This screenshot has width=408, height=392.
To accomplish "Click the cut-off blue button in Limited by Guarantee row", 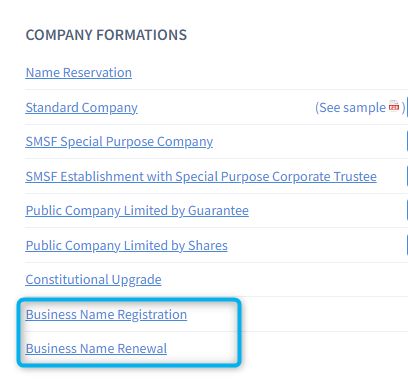I will tap(407, 210).
